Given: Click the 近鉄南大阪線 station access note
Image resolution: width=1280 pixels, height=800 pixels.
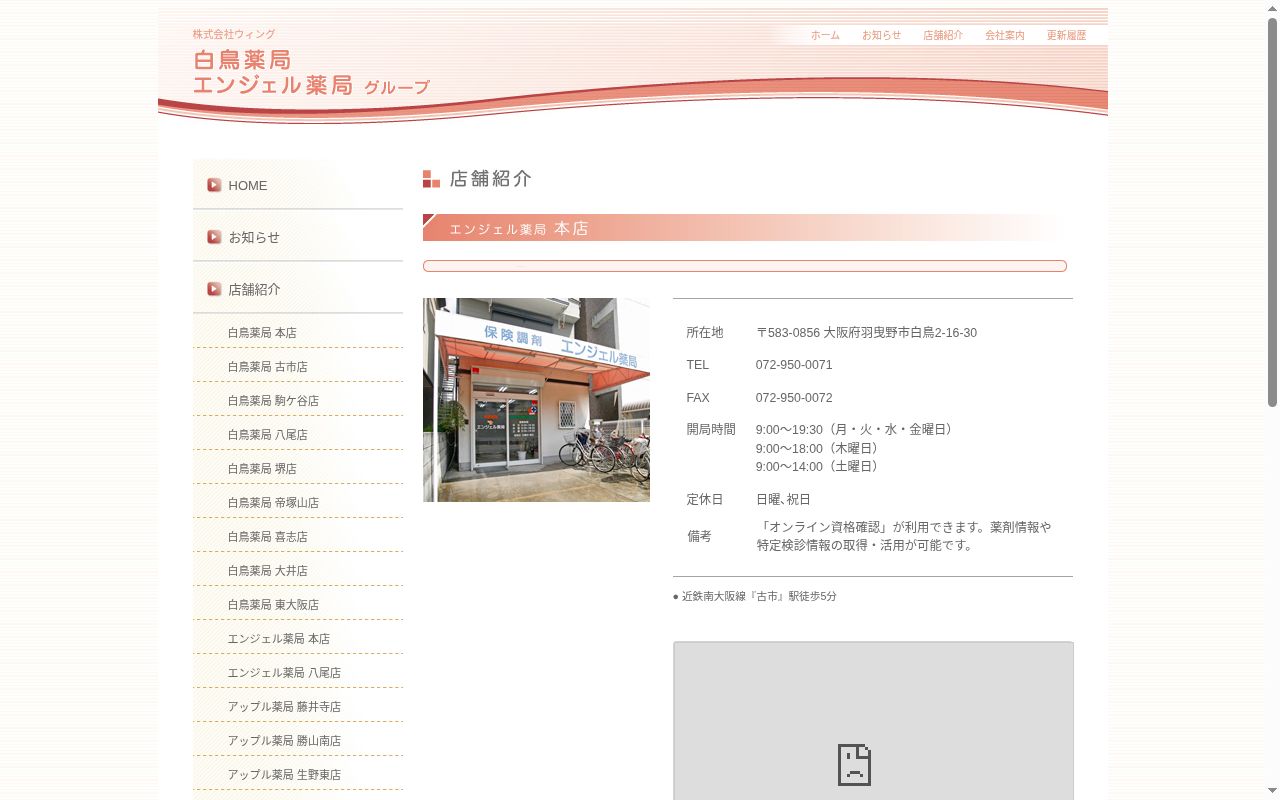Looking at the screenshot, I should coord(755,596).
